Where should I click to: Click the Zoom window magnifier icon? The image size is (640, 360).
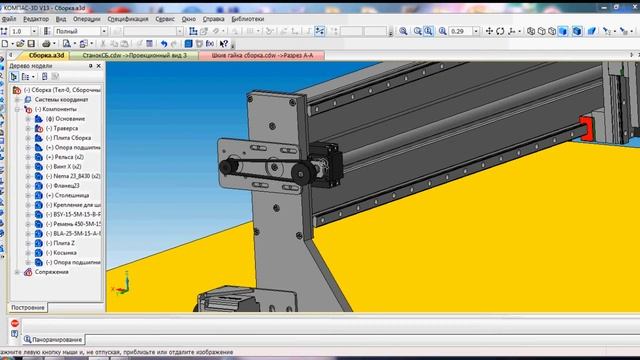[x=403, y=31]
